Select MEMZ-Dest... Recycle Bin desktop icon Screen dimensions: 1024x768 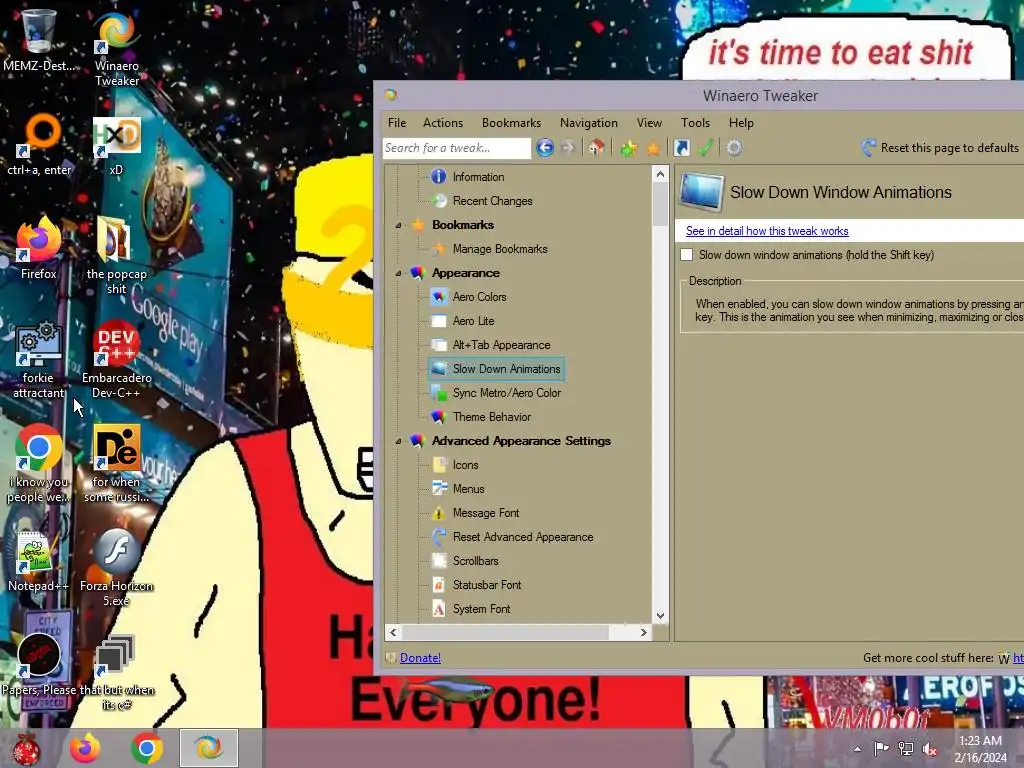(x=39, y=40)
